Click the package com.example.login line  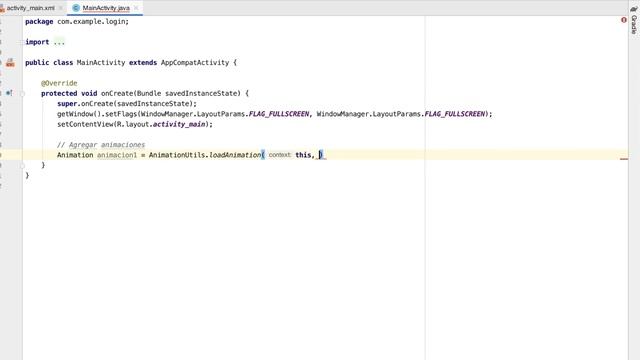click(77, 22)
